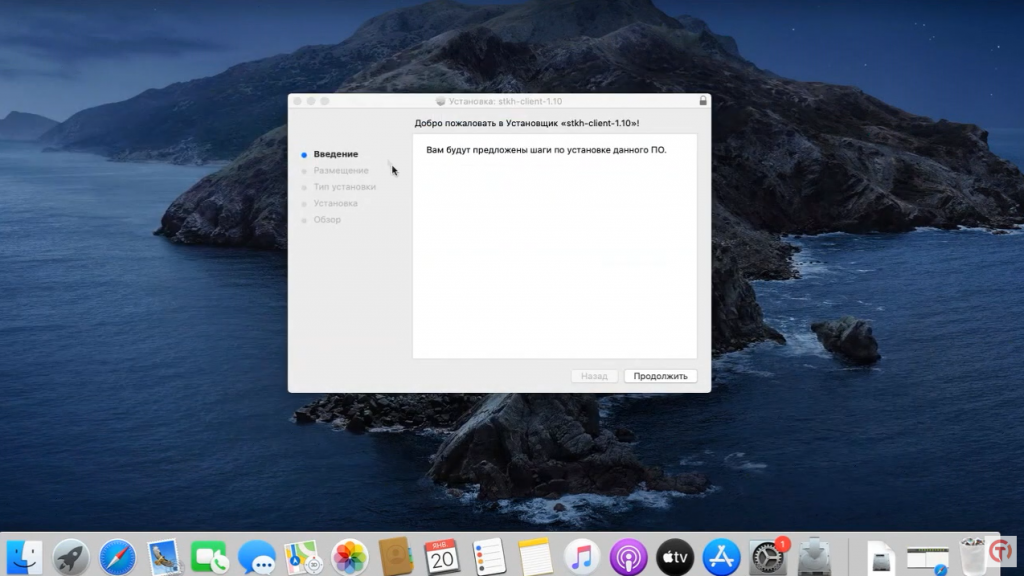Open Reminders from the dock
Screen dimensions: 1024x576
click(489, 557)
